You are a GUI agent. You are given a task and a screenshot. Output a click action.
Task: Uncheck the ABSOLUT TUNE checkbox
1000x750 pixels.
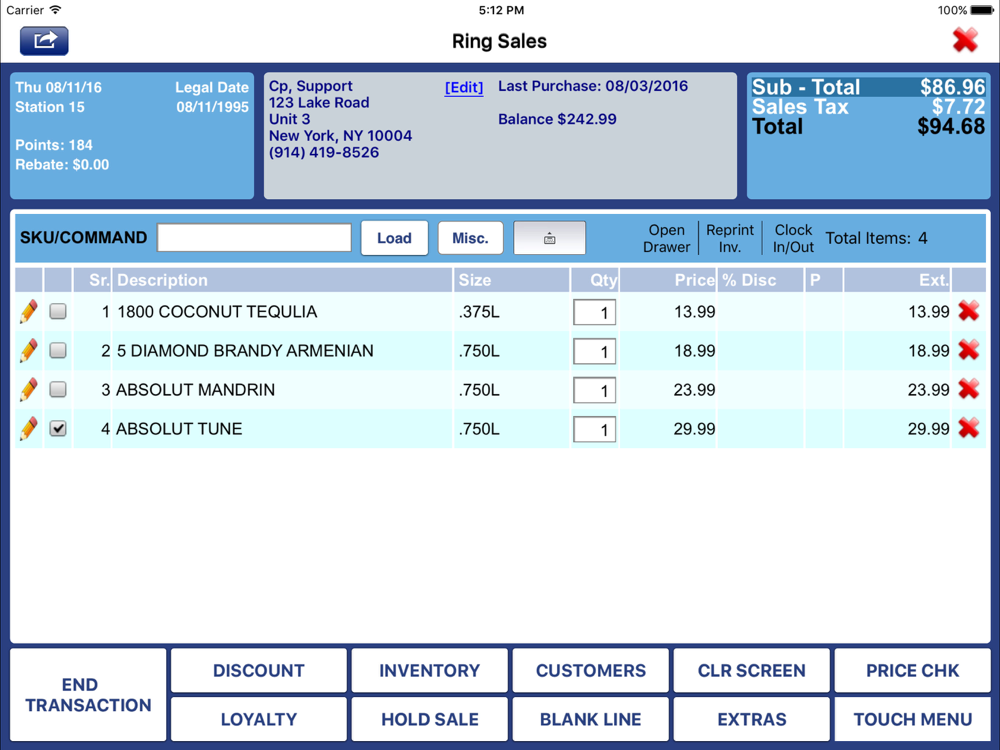tap(58, 428)
